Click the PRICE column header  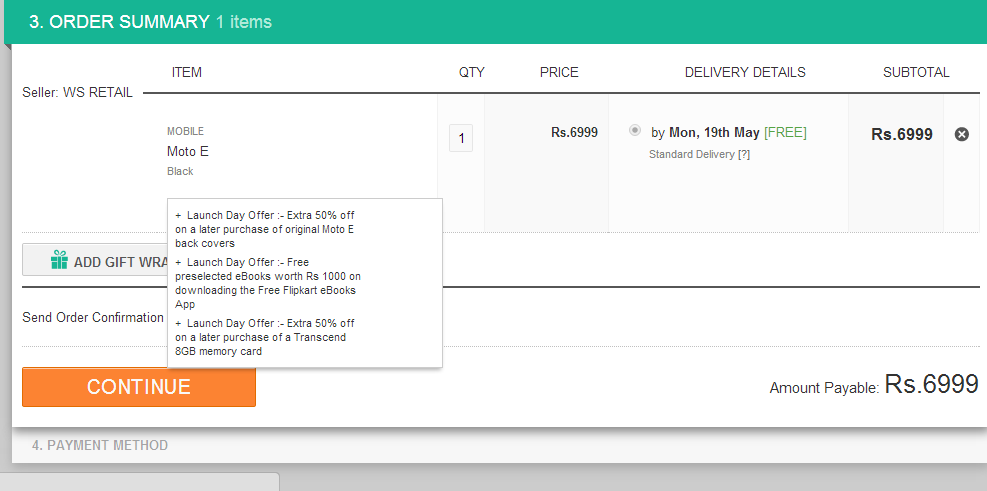coord(559,72)
